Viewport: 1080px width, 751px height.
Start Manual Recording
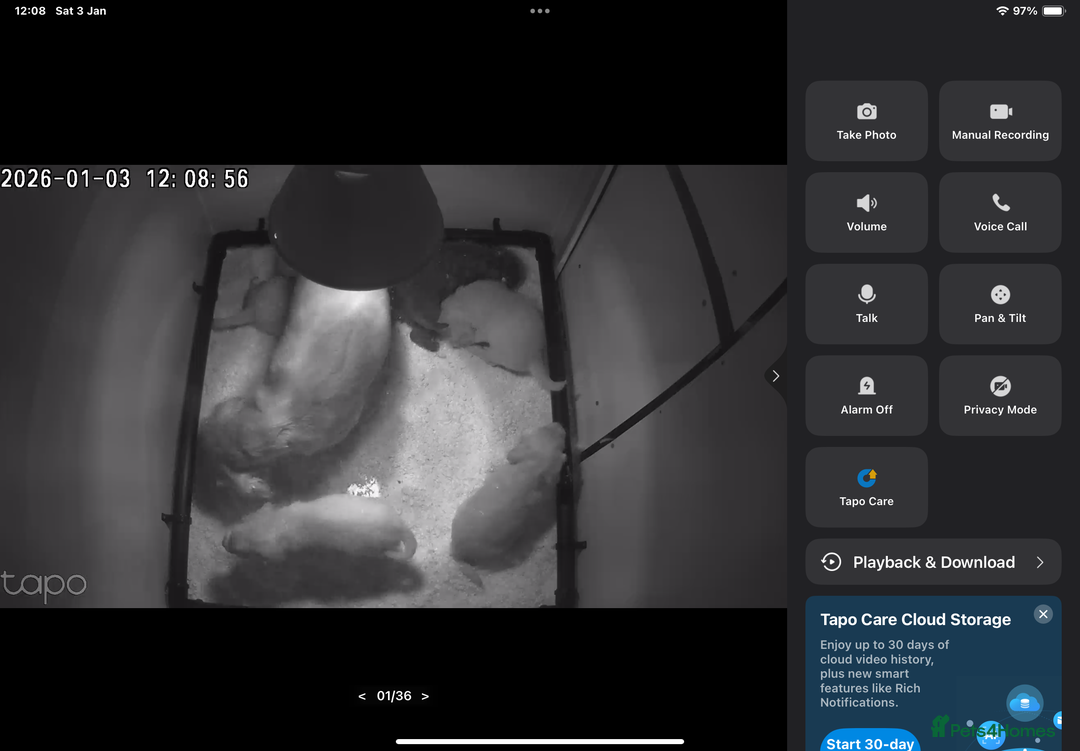coord(1000,121)
